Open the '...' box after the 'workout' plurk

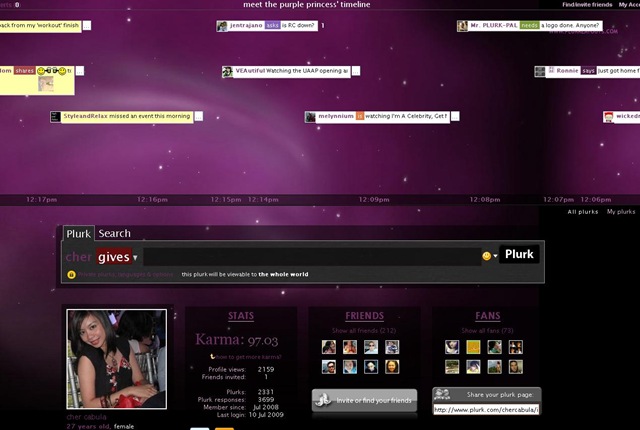[x=87, y=26]
